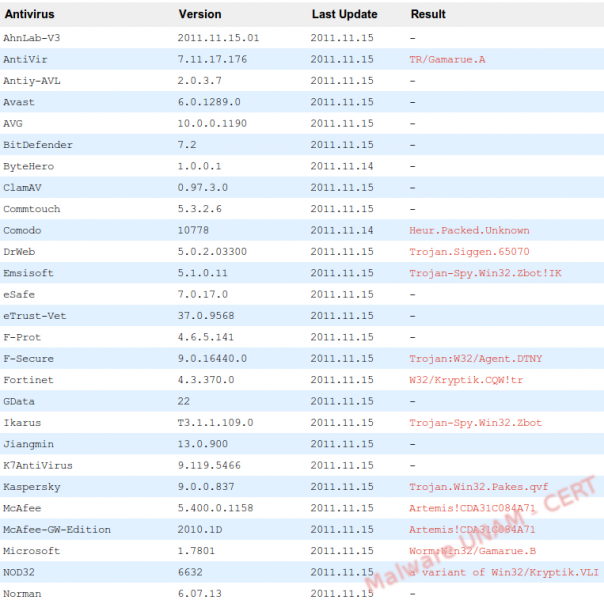
Task: Click the K7AntiVirus name cell
Action: coord(38,466)
